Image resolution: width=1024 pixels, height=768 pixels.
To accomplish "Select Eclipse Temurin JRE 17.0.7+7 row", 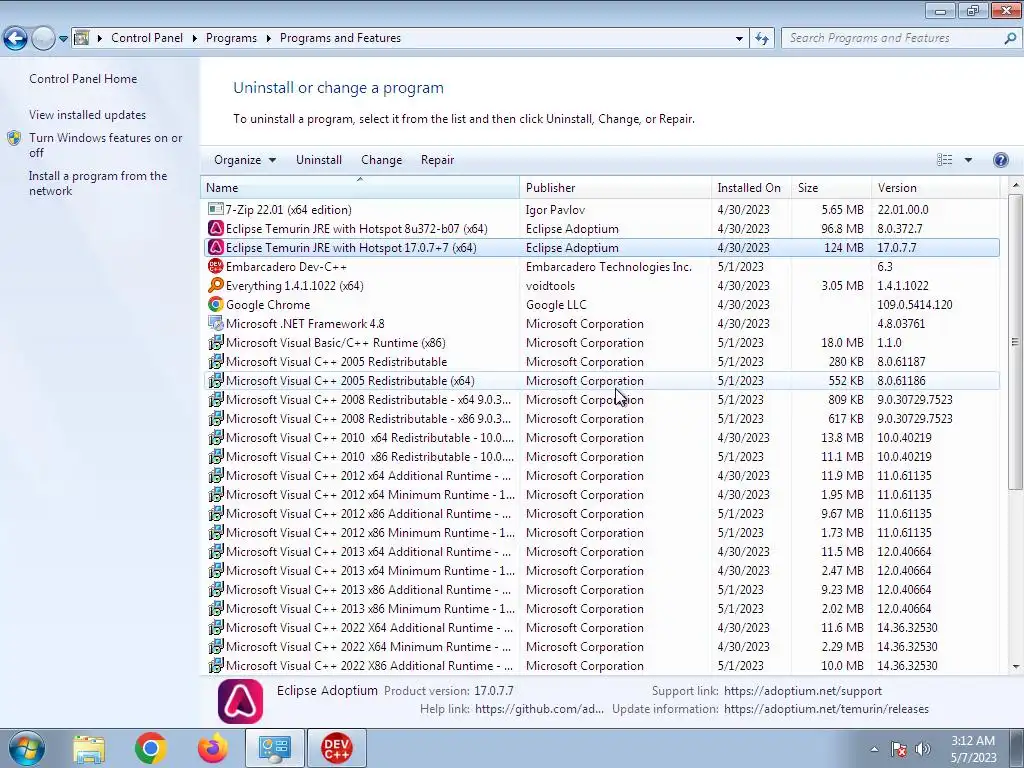I will coord(601,248).
